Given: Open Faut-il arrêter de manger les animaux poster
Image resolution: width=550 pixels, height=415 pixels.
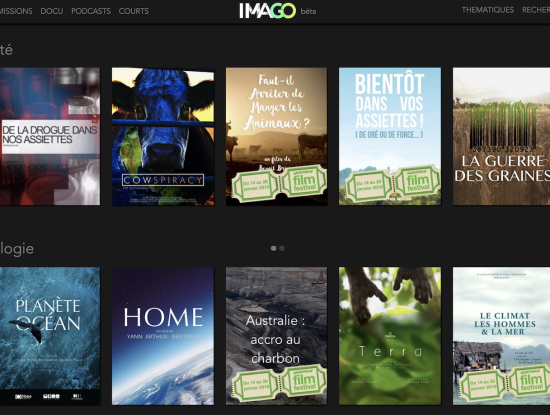Looking at the screenshot, I should (276, 136).
